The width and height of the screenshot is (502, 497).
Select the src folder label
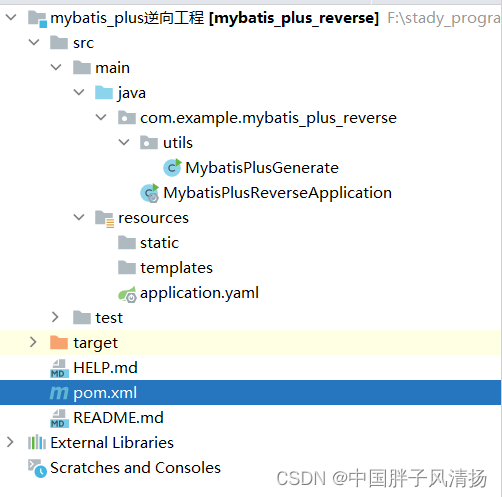point(83,43)
